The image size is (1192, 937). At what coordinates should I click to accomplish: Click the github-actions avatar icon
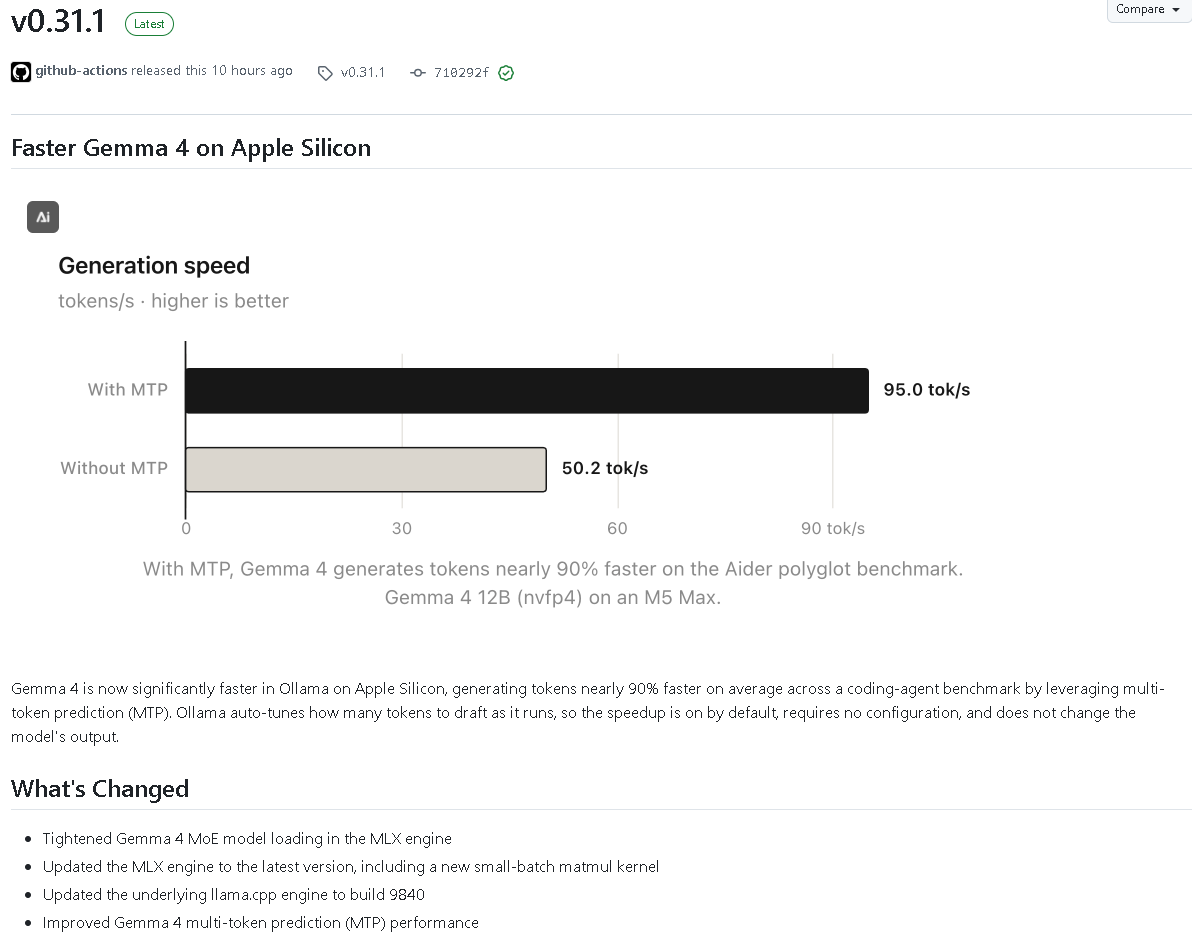tap(21, 72)
